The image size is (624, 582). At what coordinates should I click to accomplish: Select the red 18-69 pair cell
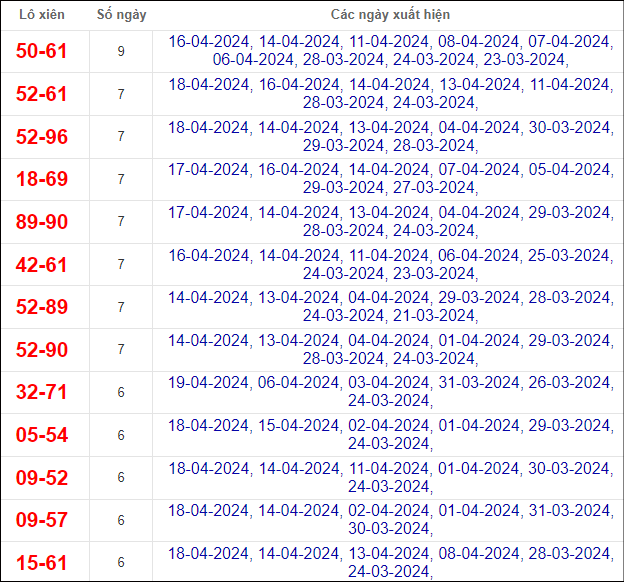(x=42, y=179)
